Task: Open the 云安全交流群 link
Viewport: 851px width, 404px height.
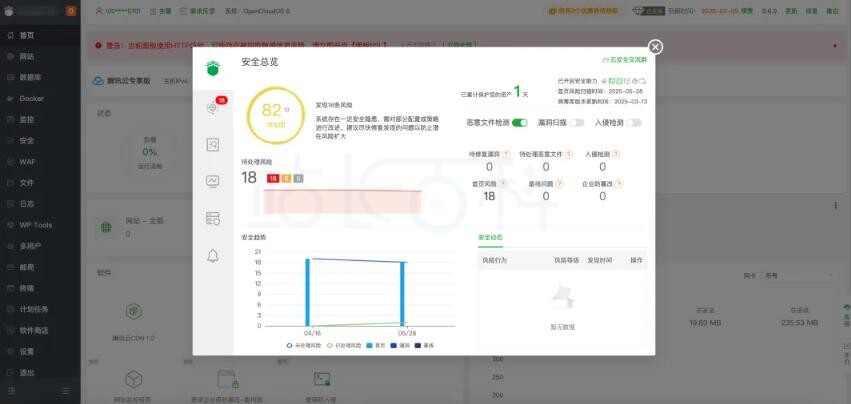Action: [625, 60]
